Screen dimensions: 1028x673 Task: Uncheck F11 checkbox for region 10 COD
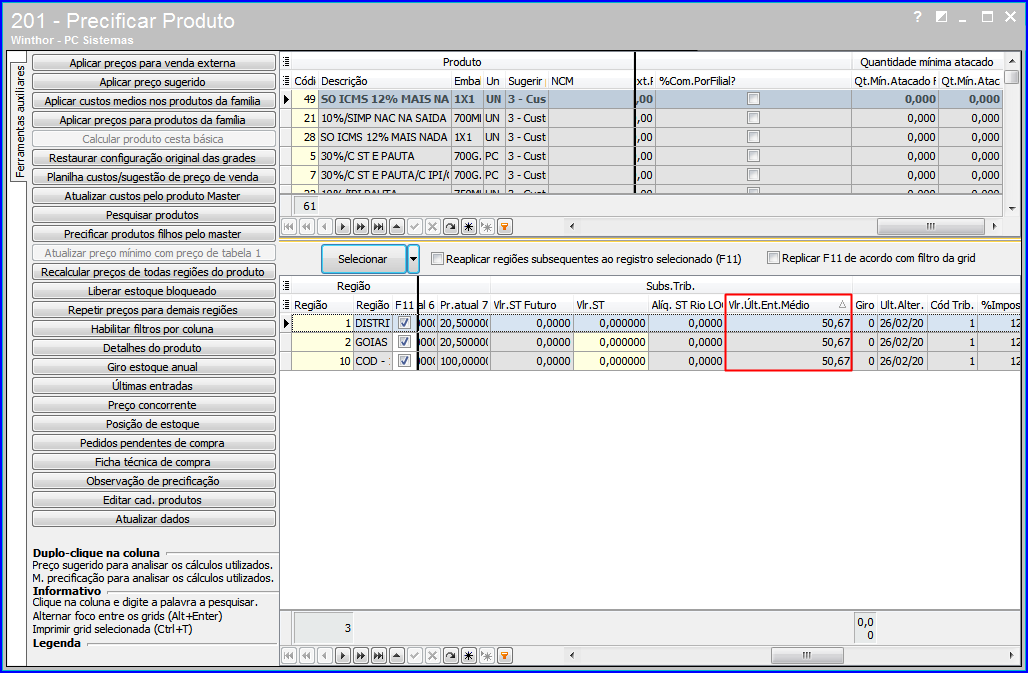pos(405,361)
